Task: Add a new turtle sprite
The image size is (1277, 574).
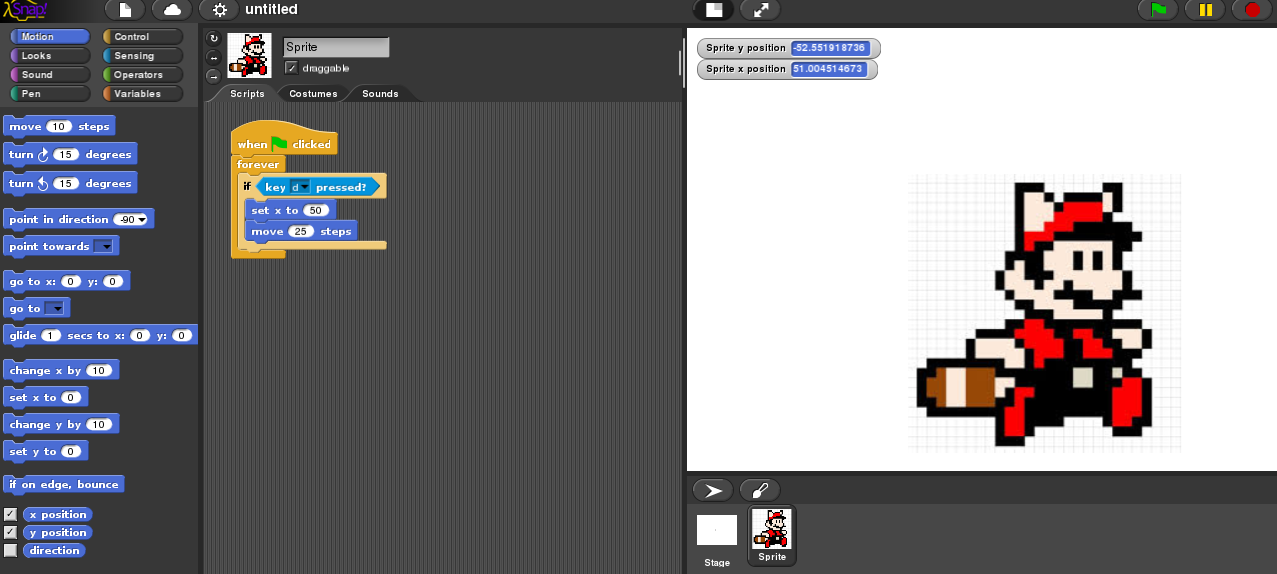Action: pyautogui.click(x=713, y=491)
